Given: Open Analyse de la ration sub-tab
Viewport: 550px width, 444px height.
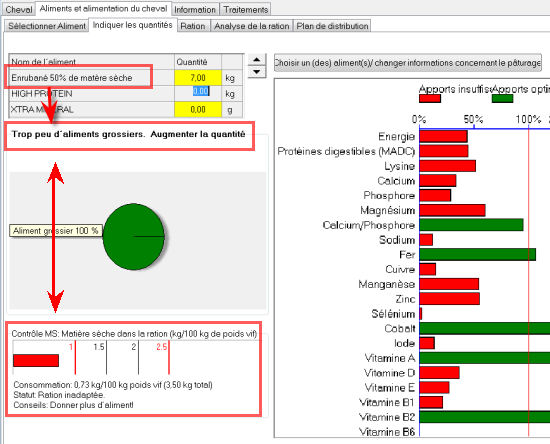Looking at the screenshot, I should (251, 26).
